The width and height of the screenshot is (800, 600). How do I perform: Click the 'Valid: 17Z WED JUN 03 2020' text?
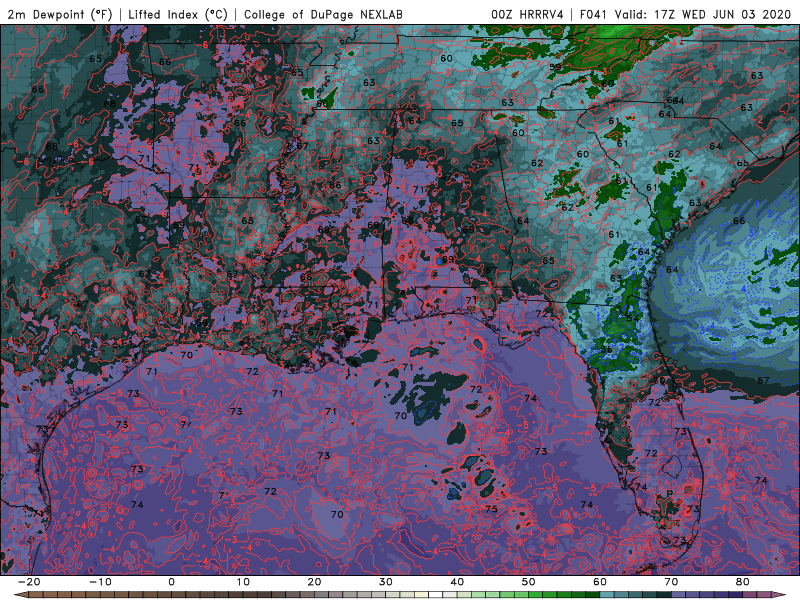coord(703,14)
